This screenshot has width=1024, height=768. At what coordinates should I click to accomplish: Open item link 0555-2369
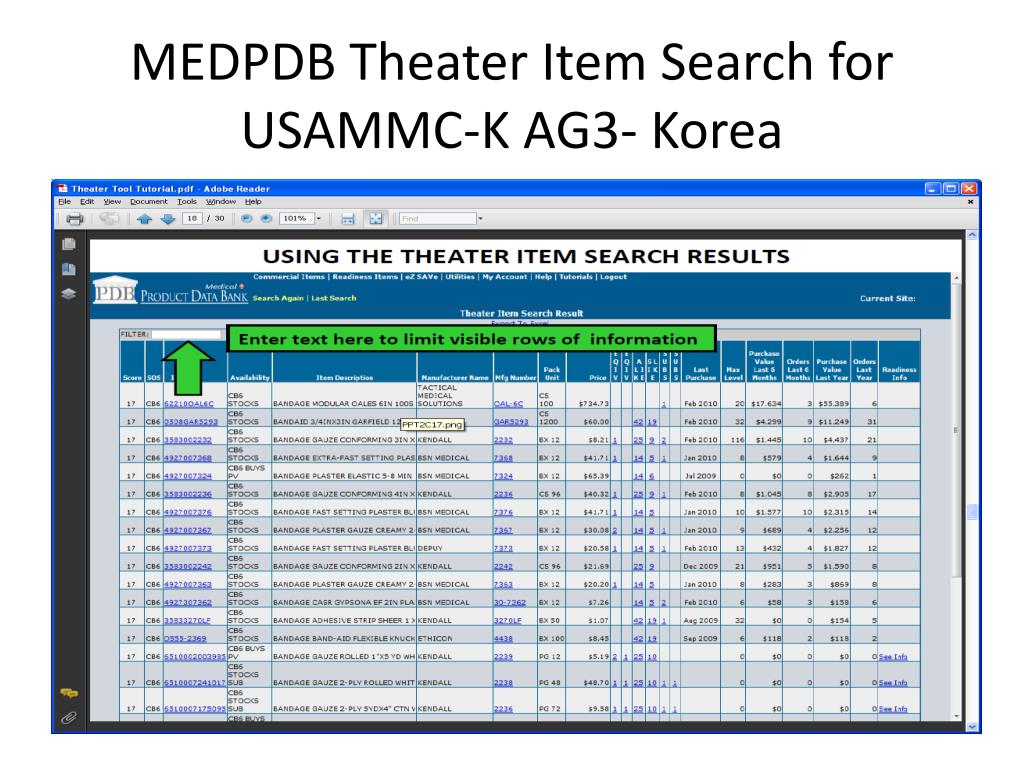[x=185, y=639]
